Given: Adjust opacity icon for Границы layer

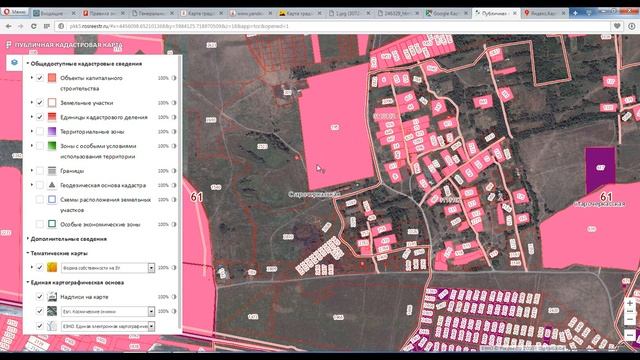Looking at the screenshot, I should (x=174, y=171).
